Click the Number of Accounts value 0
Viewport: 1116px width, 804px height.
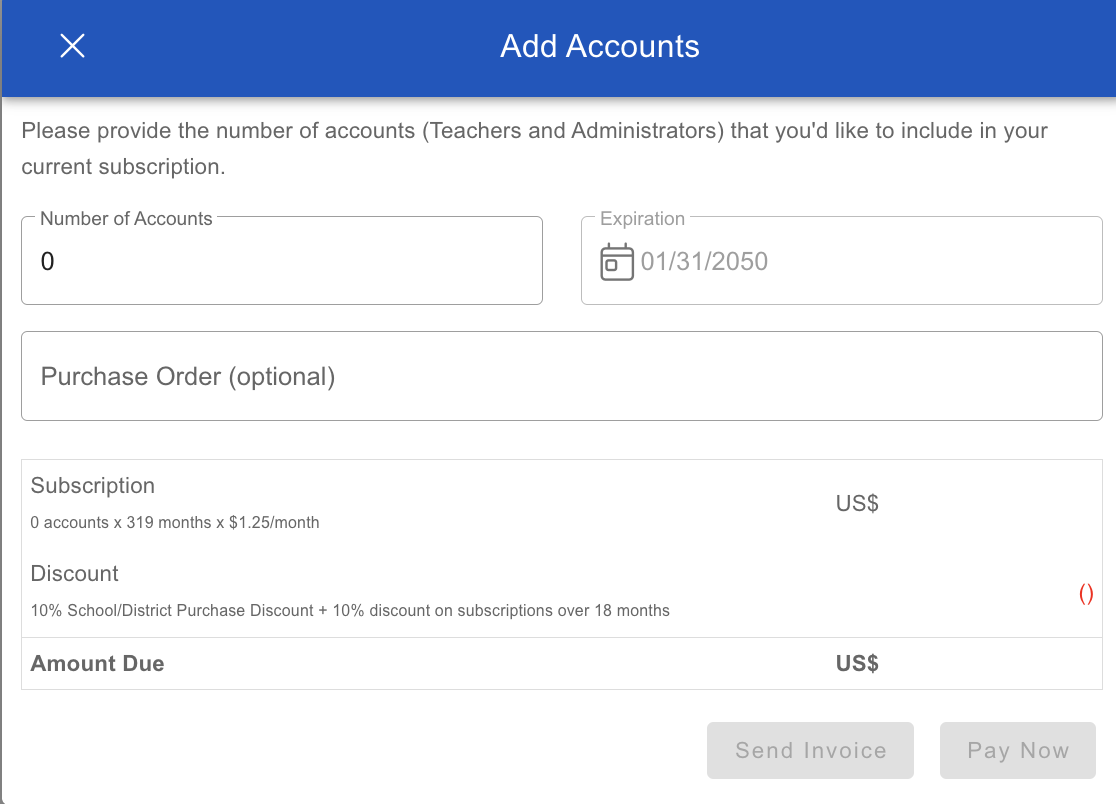click(48, 262)
